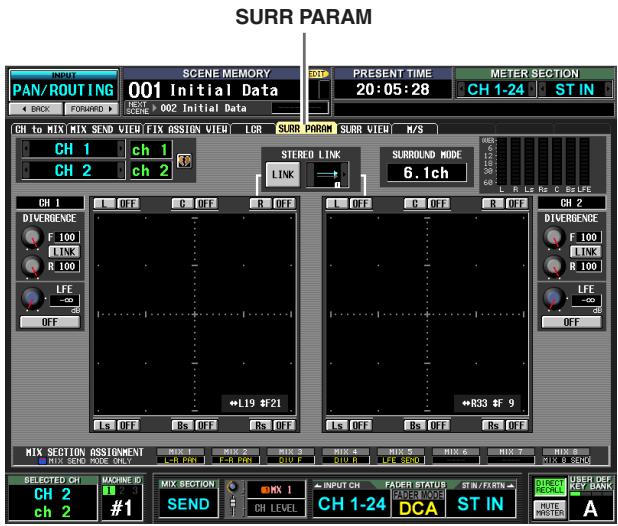
Task: Click left arrow of meter CH 1-24
Action: point(460,89)
